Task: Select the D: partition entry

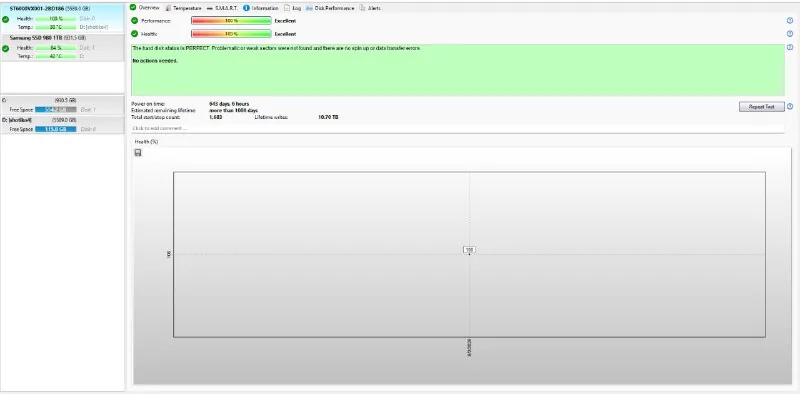Action: (x=62, y=125)
